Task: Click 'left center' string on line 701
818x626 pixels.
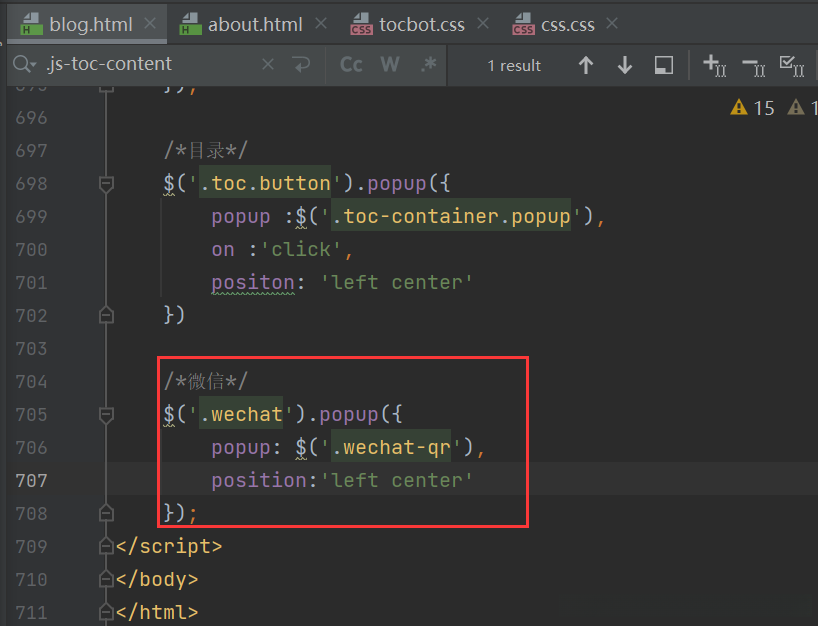Action: [396, 283]
